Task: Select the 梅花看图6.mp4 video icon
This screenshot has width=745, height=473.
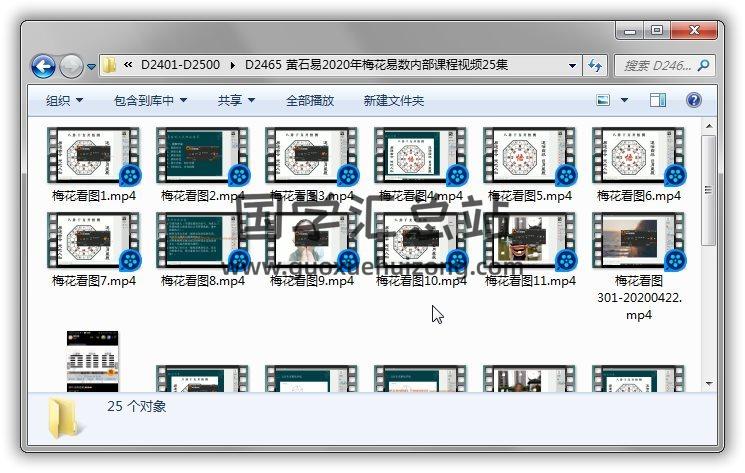Action: (x=638, y=156)
